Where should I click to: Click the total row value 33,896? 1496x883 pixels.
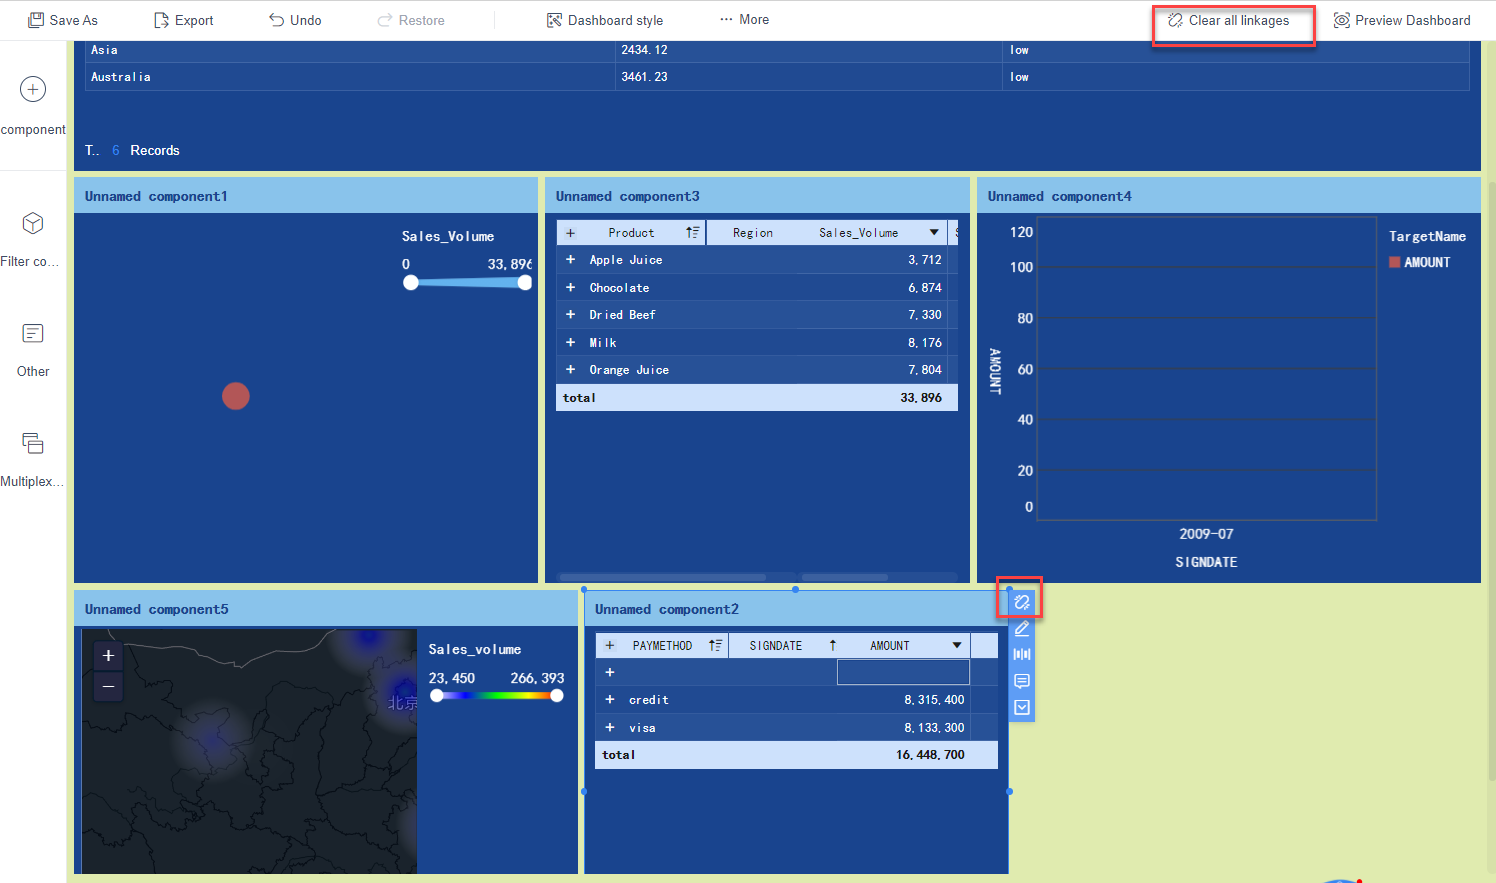tap(921, 398)
